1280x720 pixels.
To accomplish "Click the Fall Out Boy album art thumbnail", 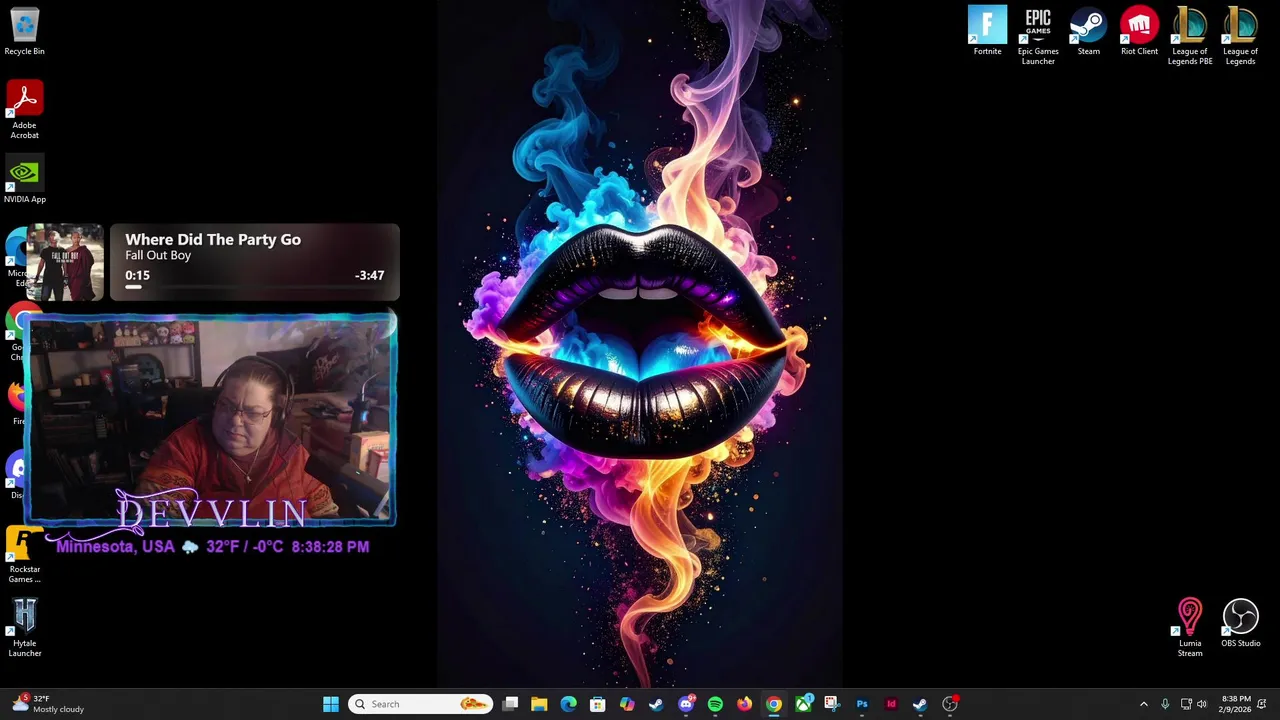I will click(65, 262).
